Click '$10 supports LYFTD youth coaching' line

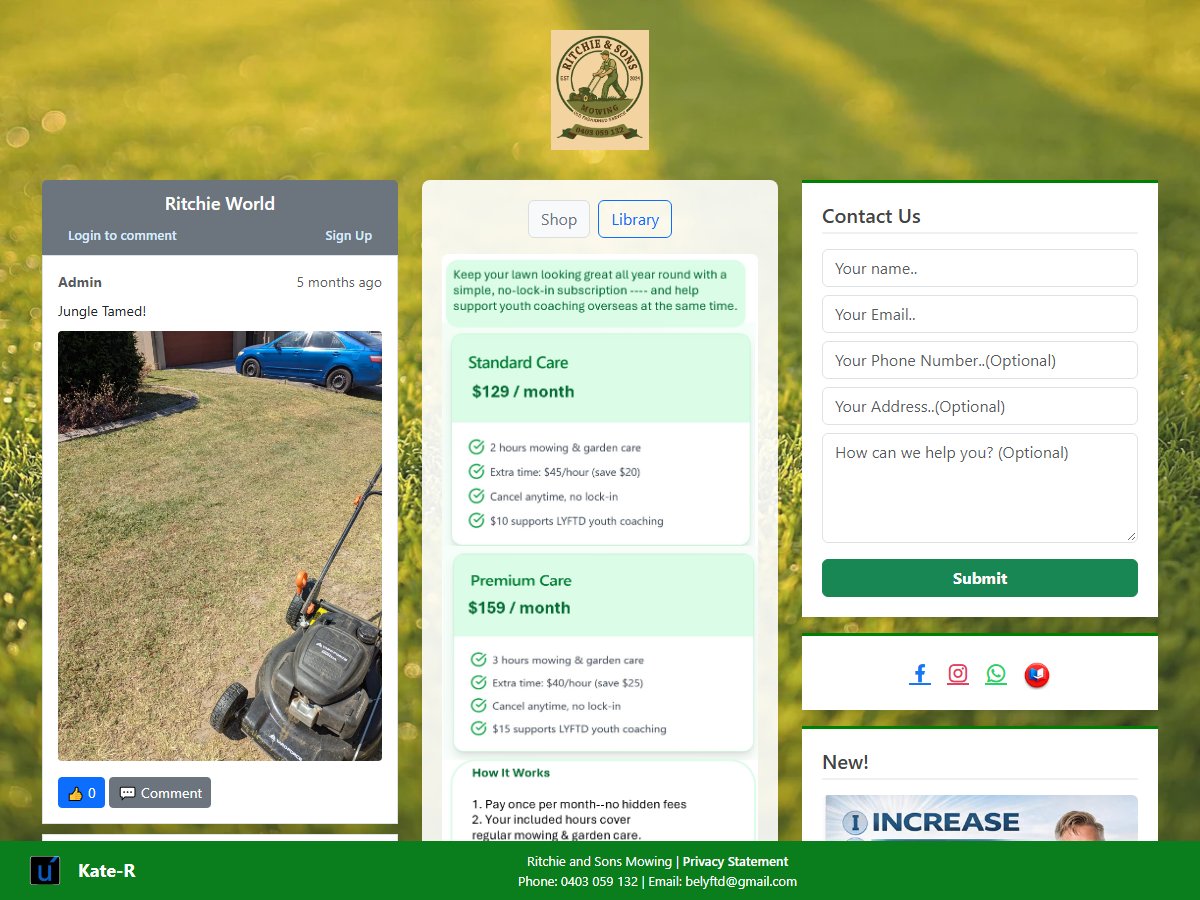pos(576,521)
